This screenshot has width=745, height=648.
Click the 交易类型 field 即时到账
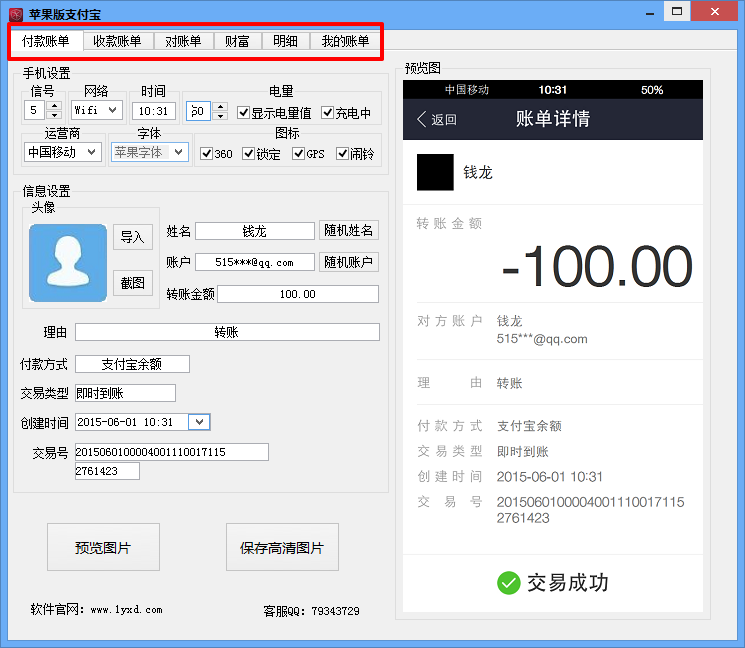[x=125, y=393]
